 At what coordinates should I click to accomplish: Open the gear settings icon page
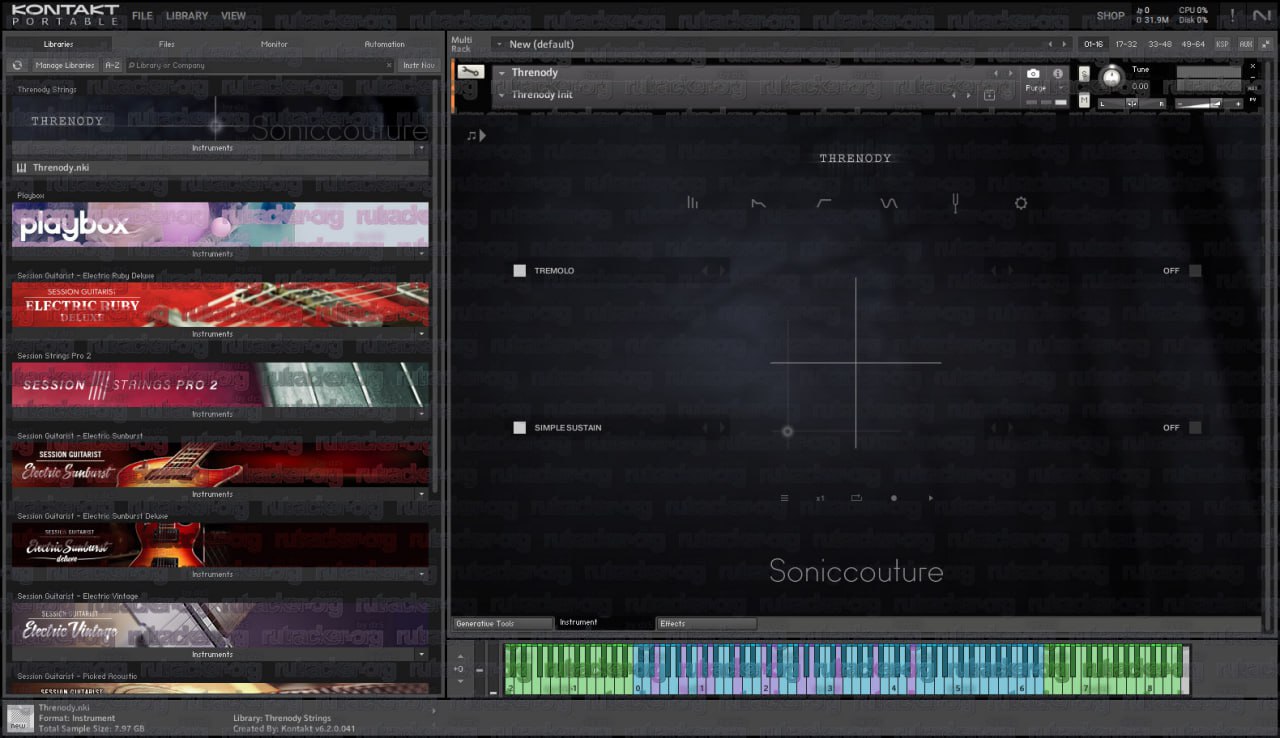click(x=1021, y=203)
